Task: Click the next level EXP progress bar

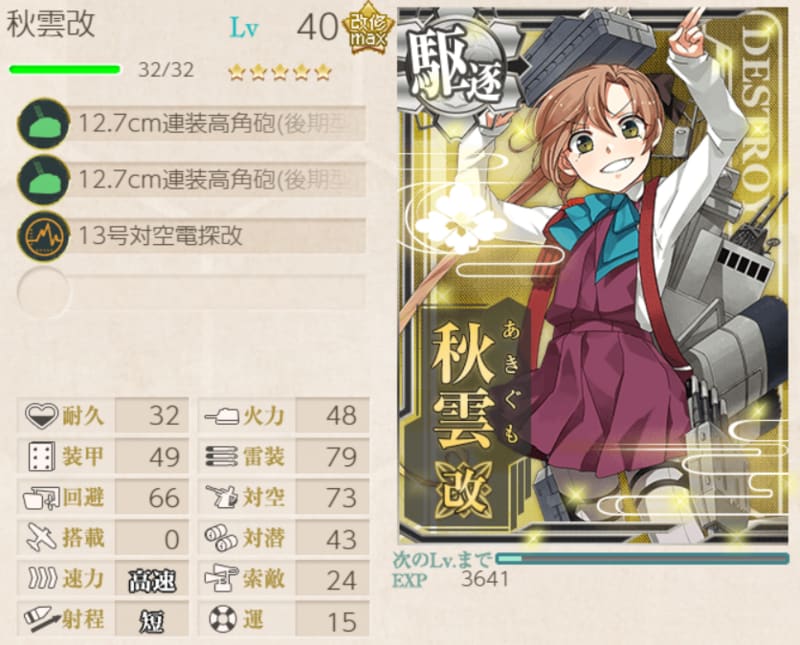Action: [x=642, y=559]
